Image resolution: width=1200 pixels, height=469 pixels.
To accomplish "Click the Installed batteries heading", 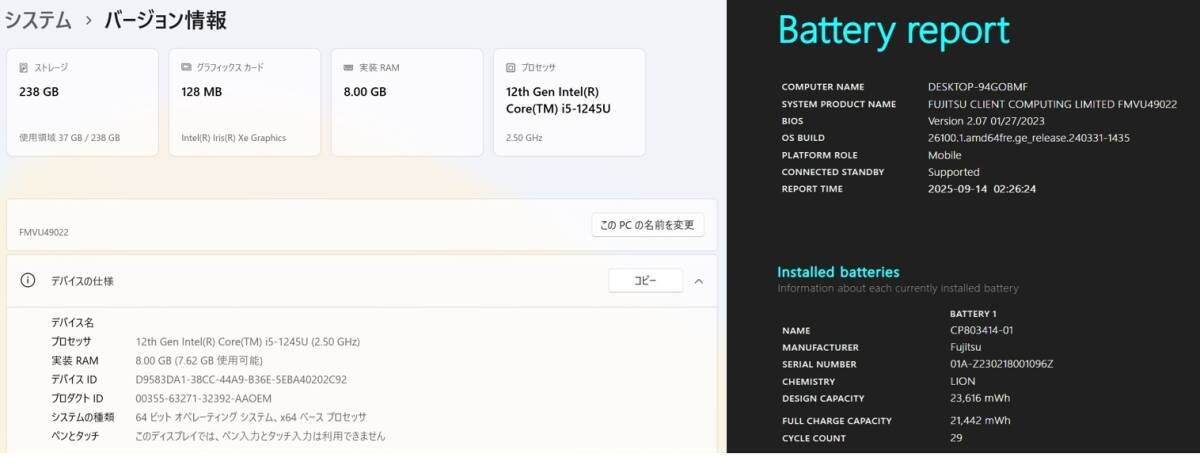I will pos(839,272).
